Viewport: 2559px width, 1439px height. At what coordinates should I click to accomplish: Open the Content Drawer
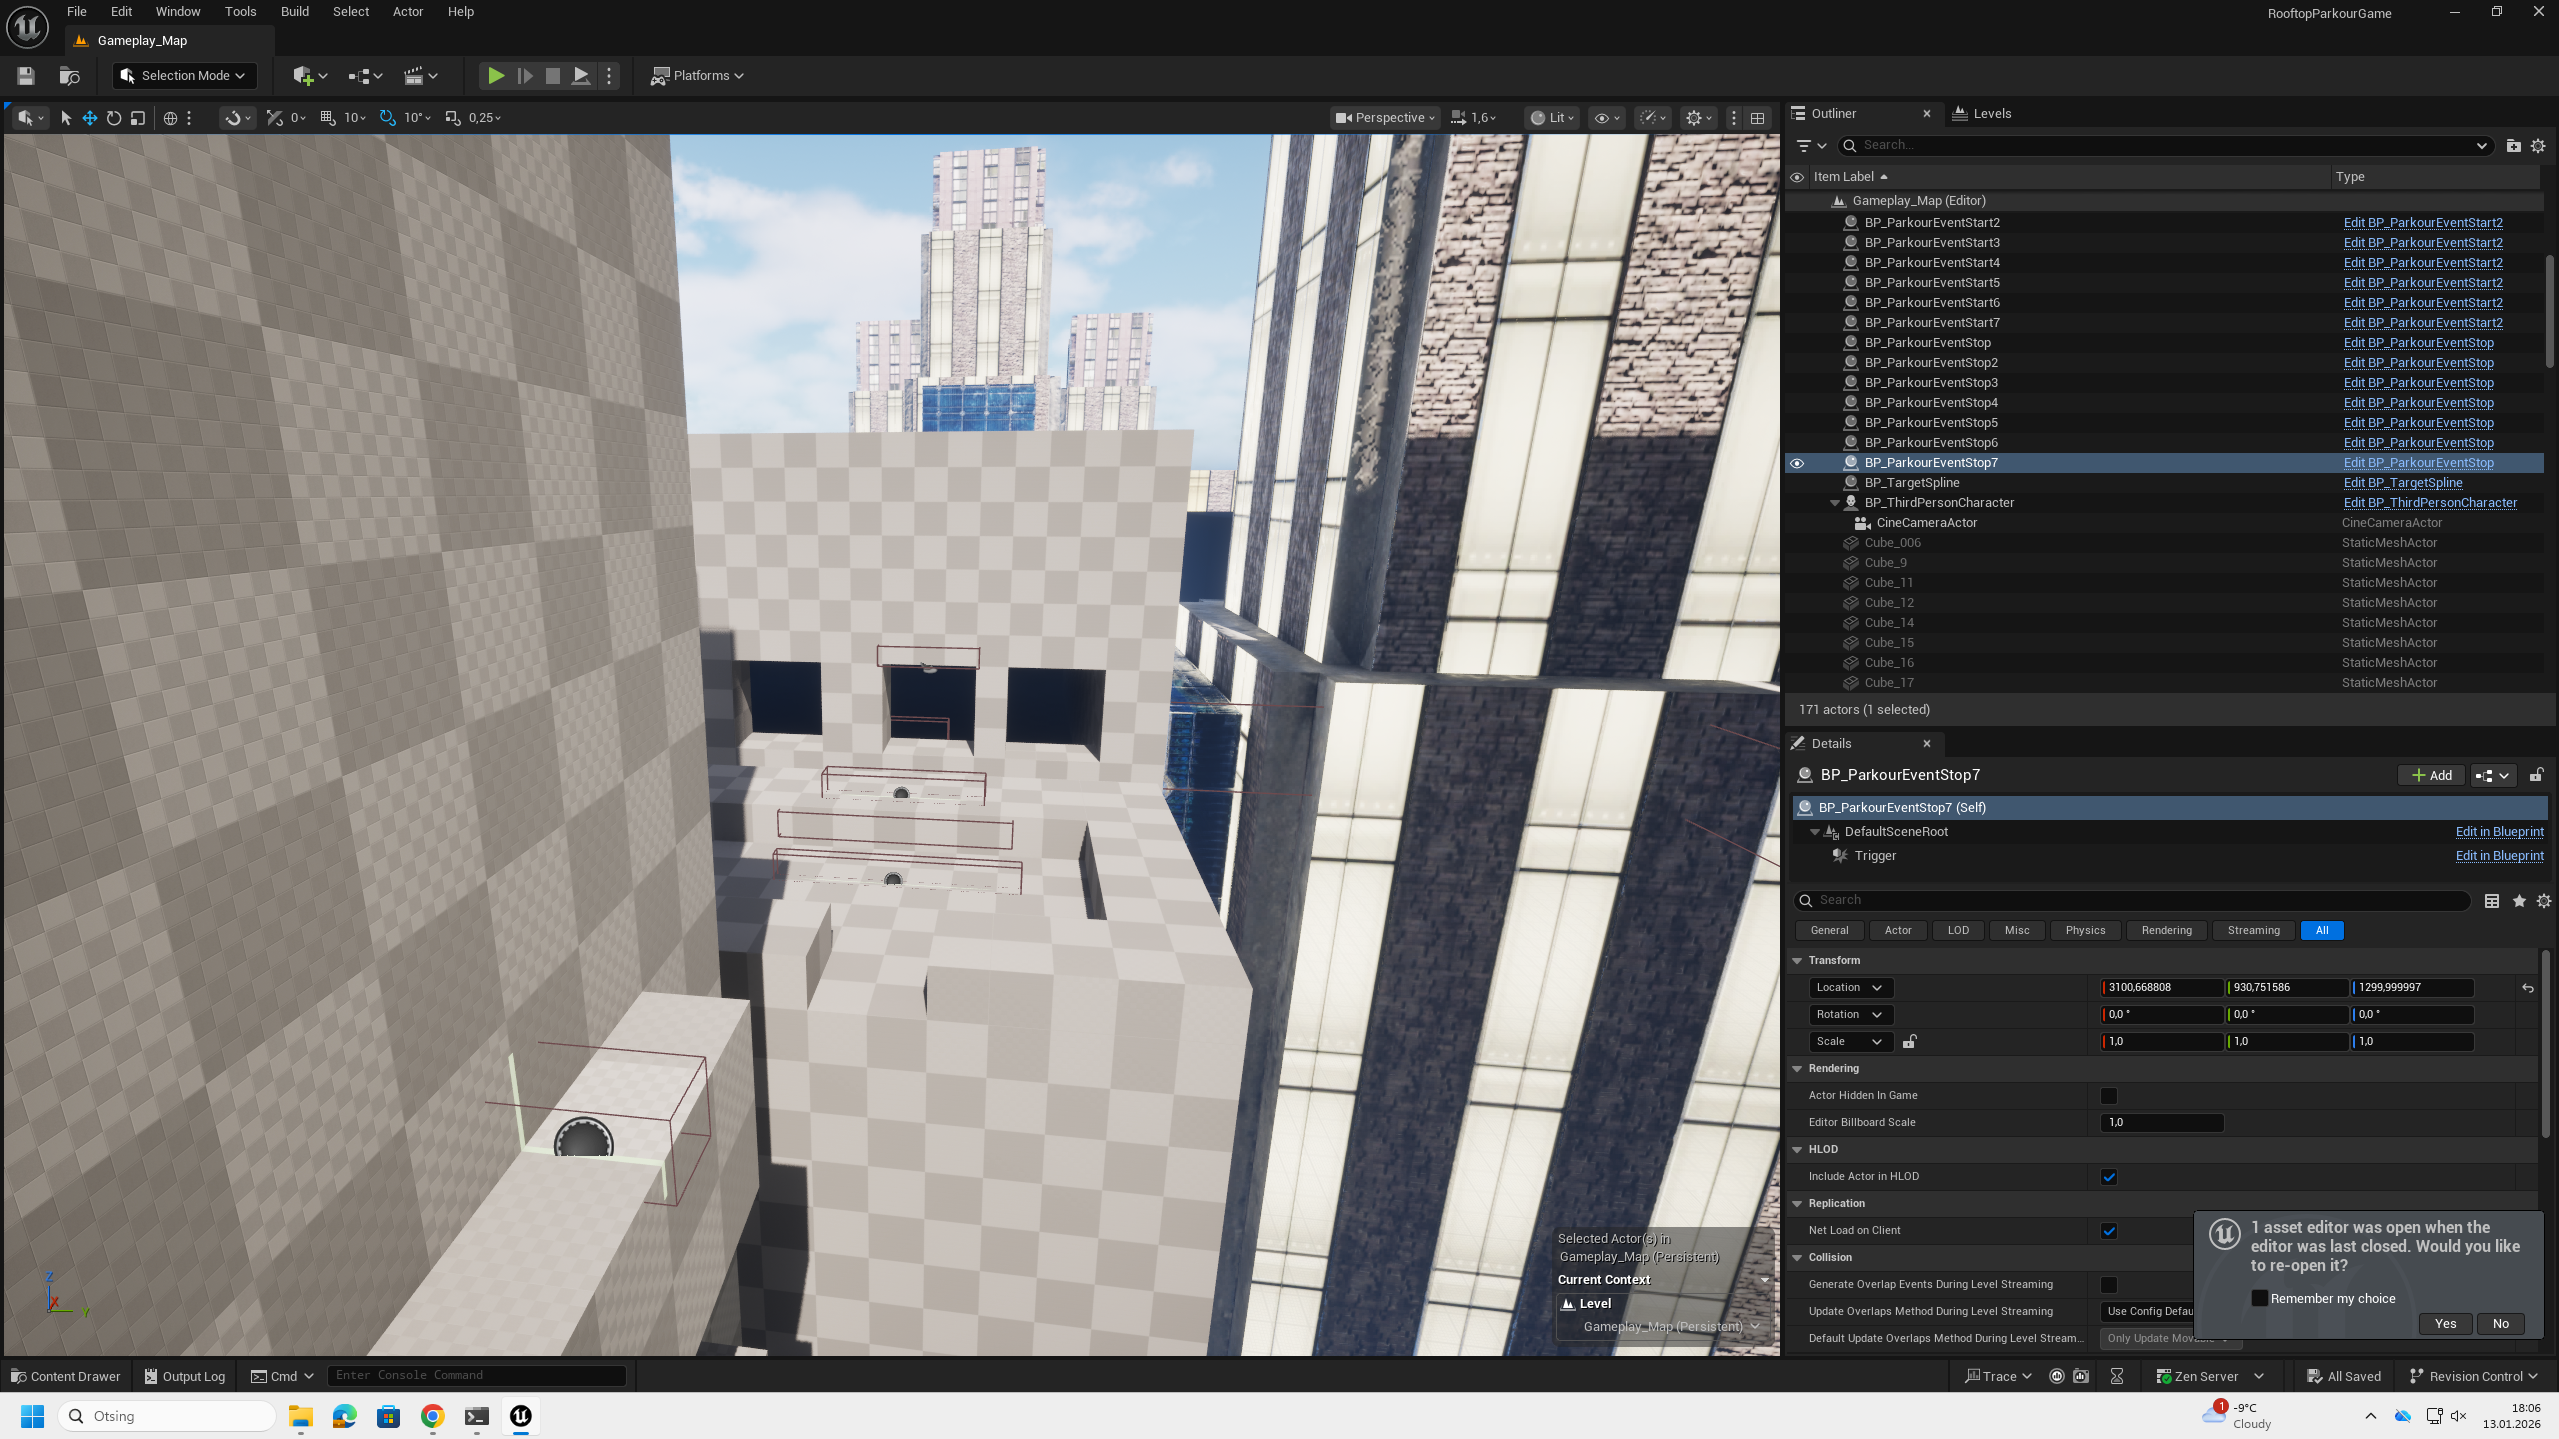click(66, 1376)
